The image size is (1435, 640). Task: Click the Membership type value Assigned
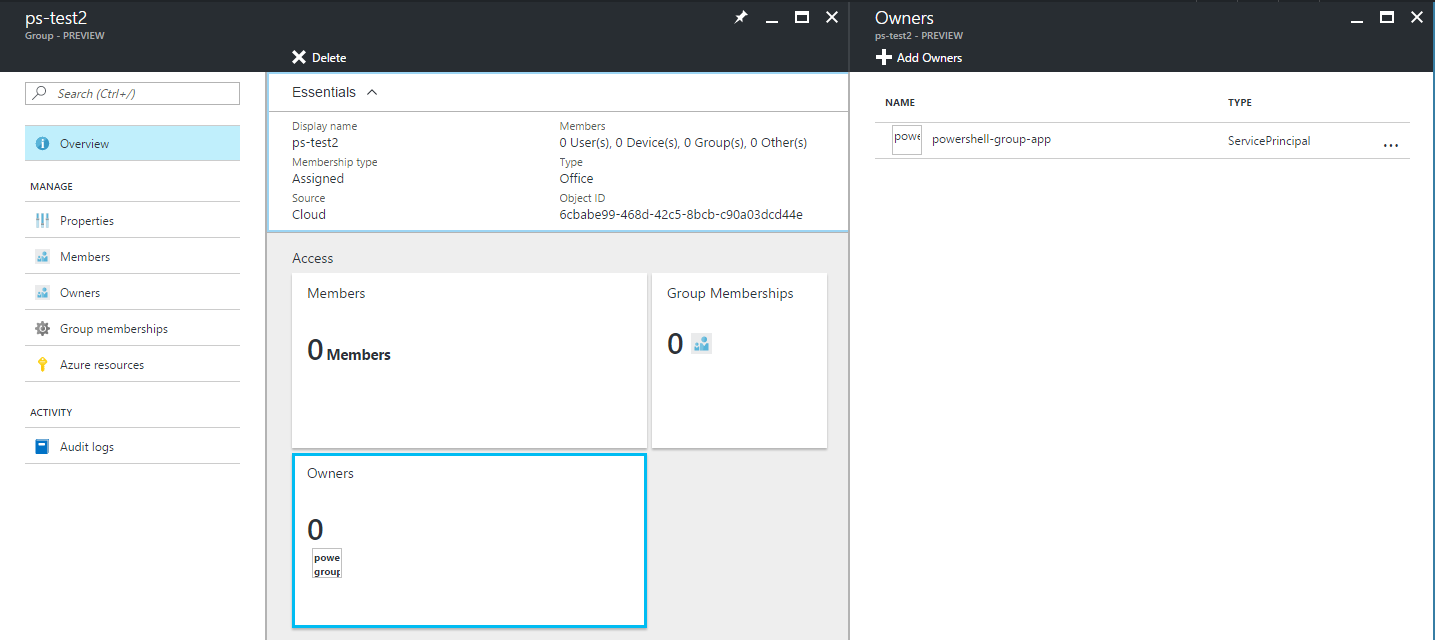point(318,178)
